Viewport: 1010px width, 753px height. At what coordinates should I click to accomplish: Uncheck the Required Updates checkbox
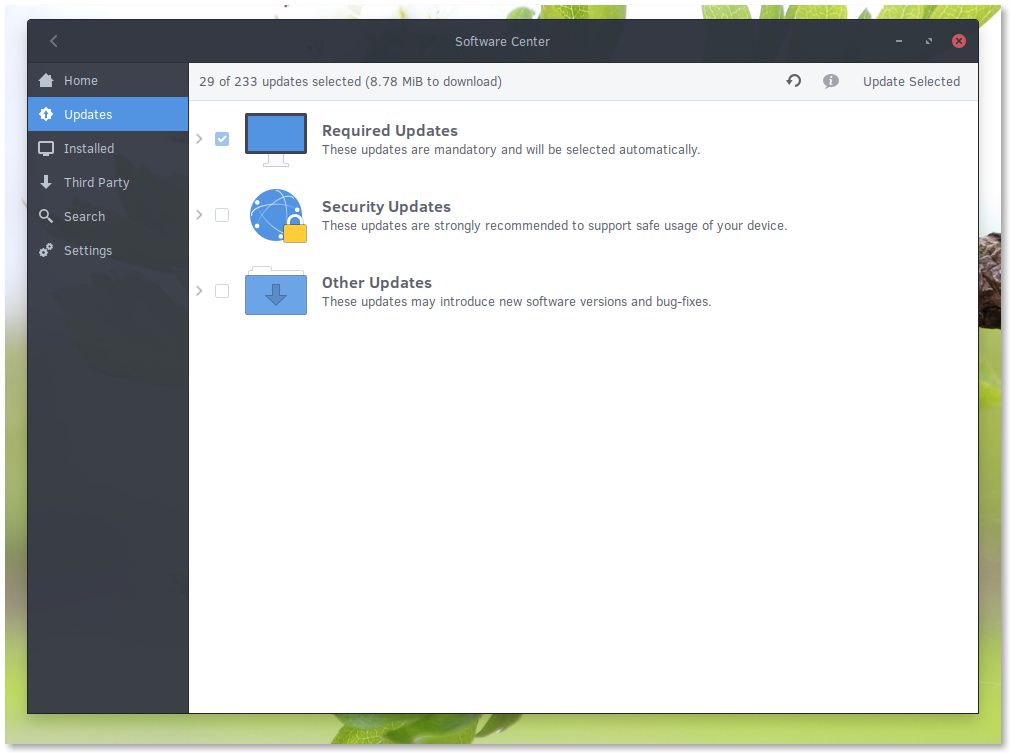(x=222, y=138)
